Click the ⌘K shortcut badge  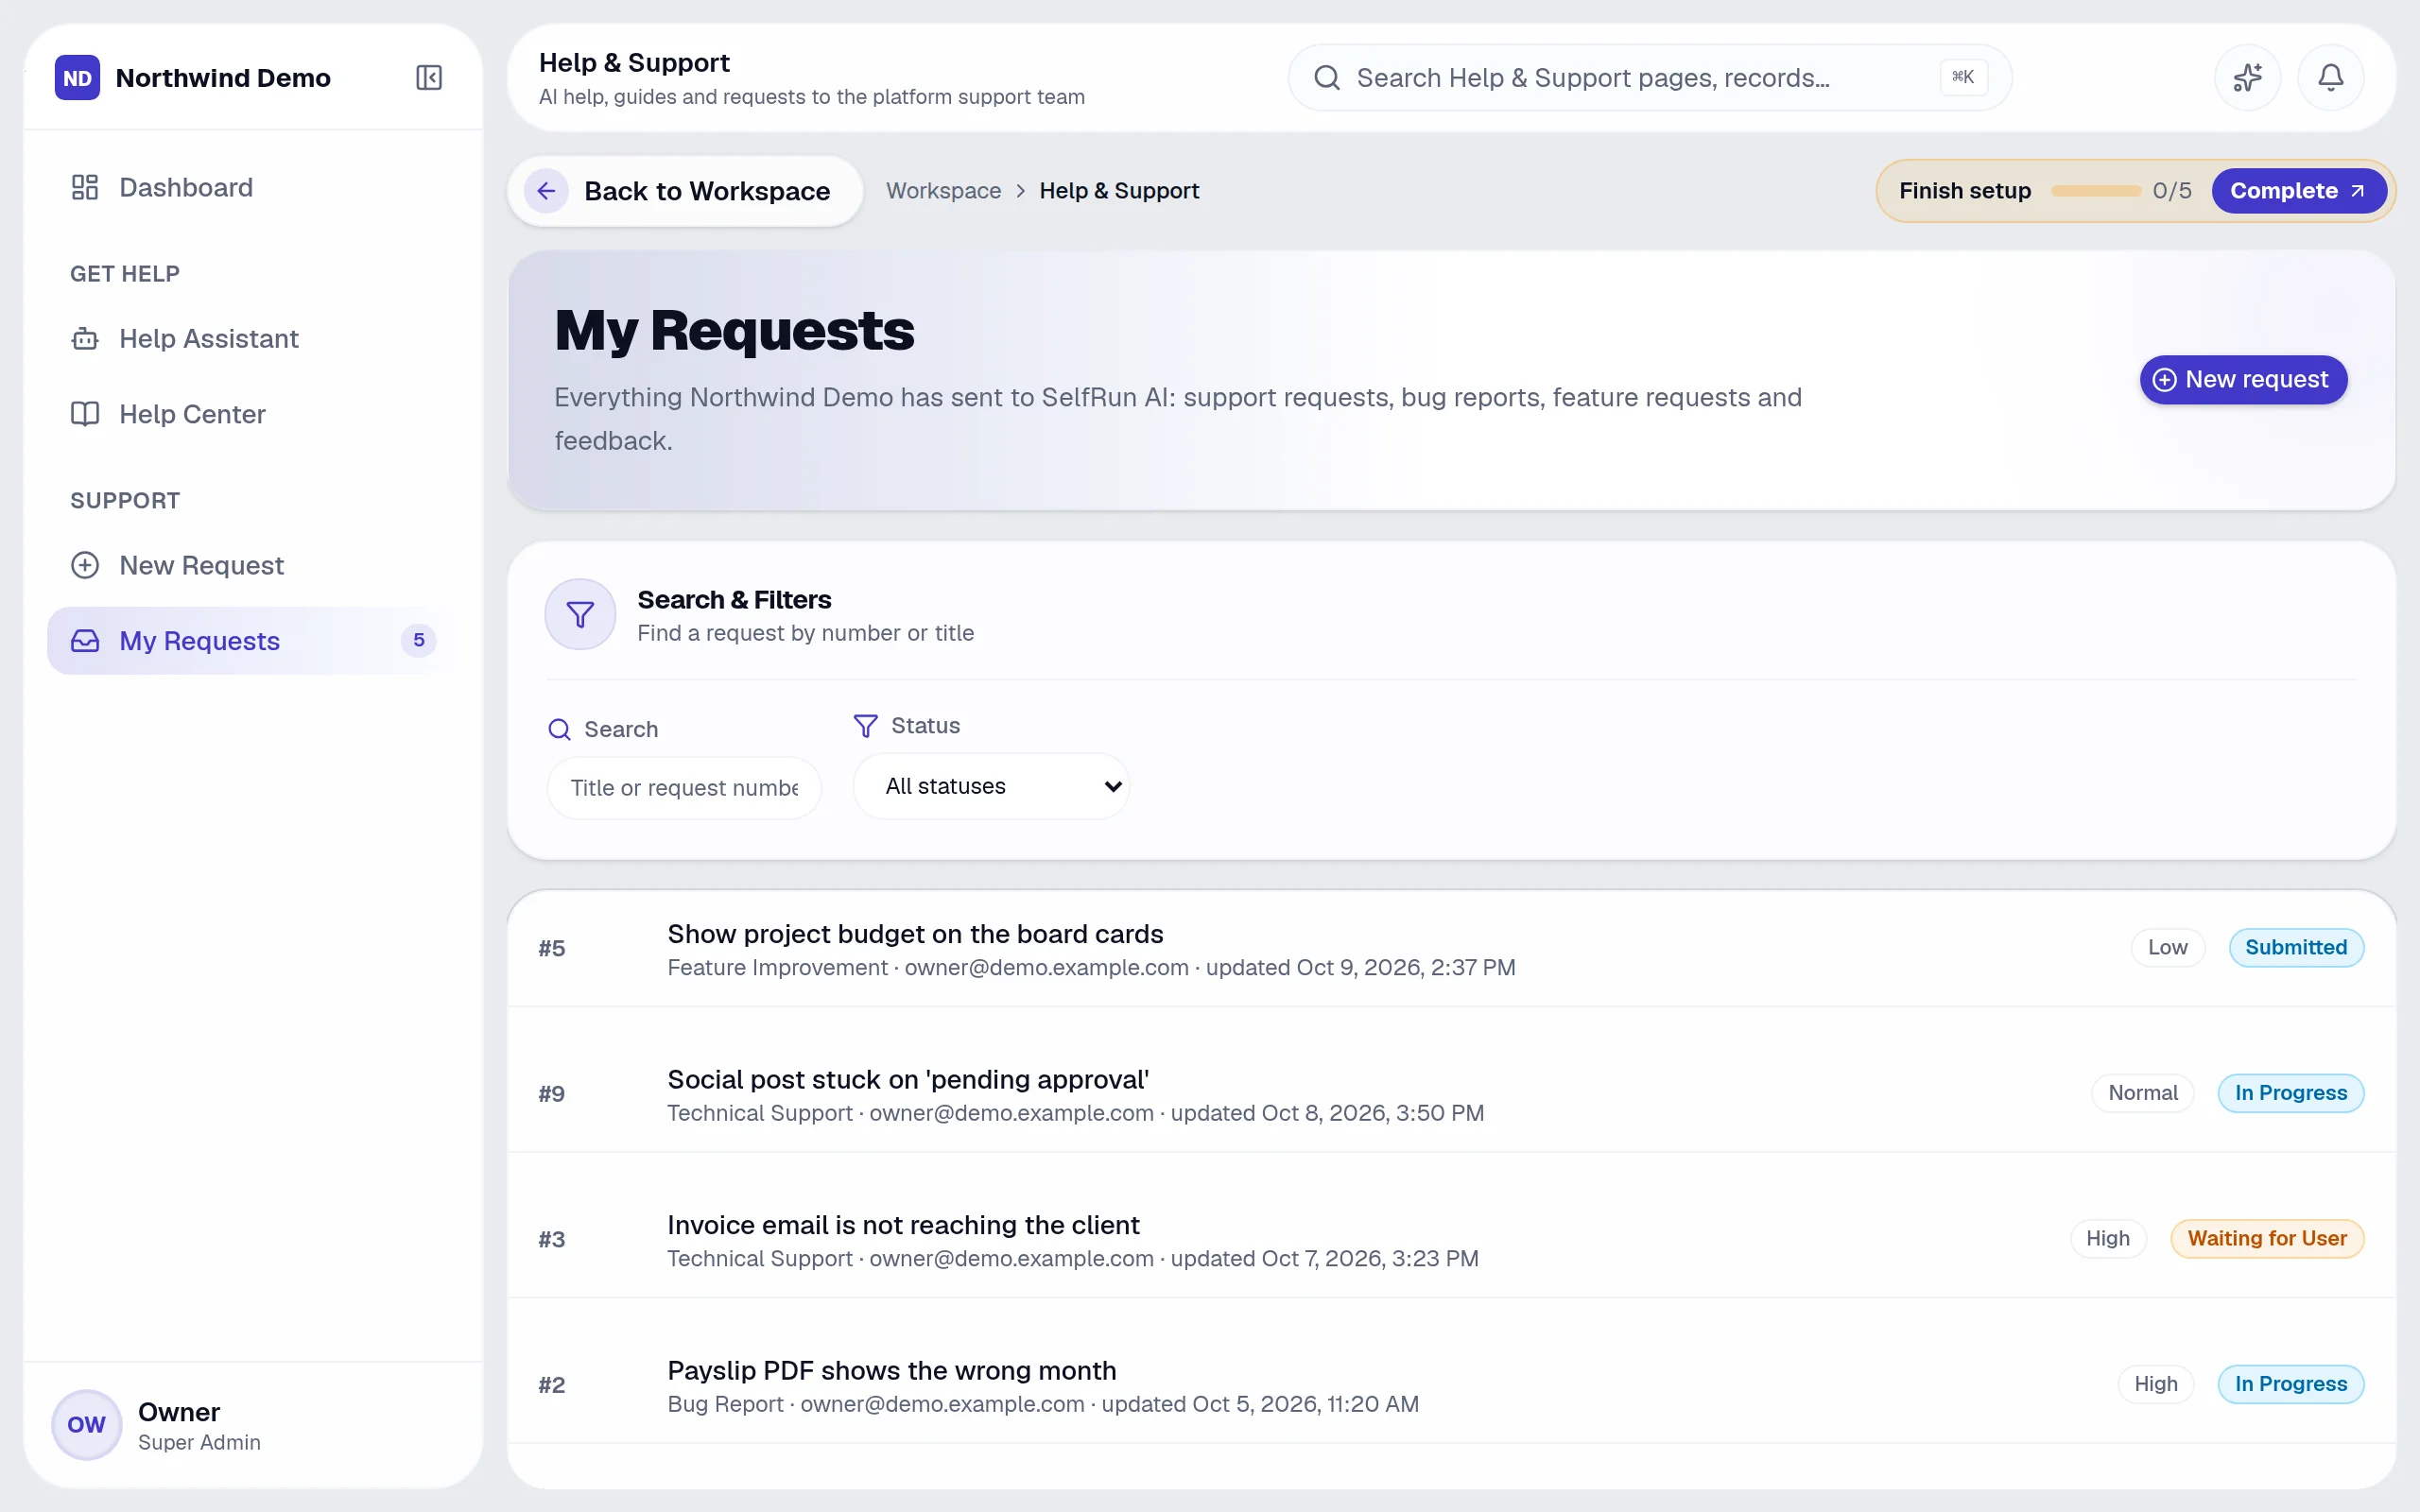point(1963,77)
